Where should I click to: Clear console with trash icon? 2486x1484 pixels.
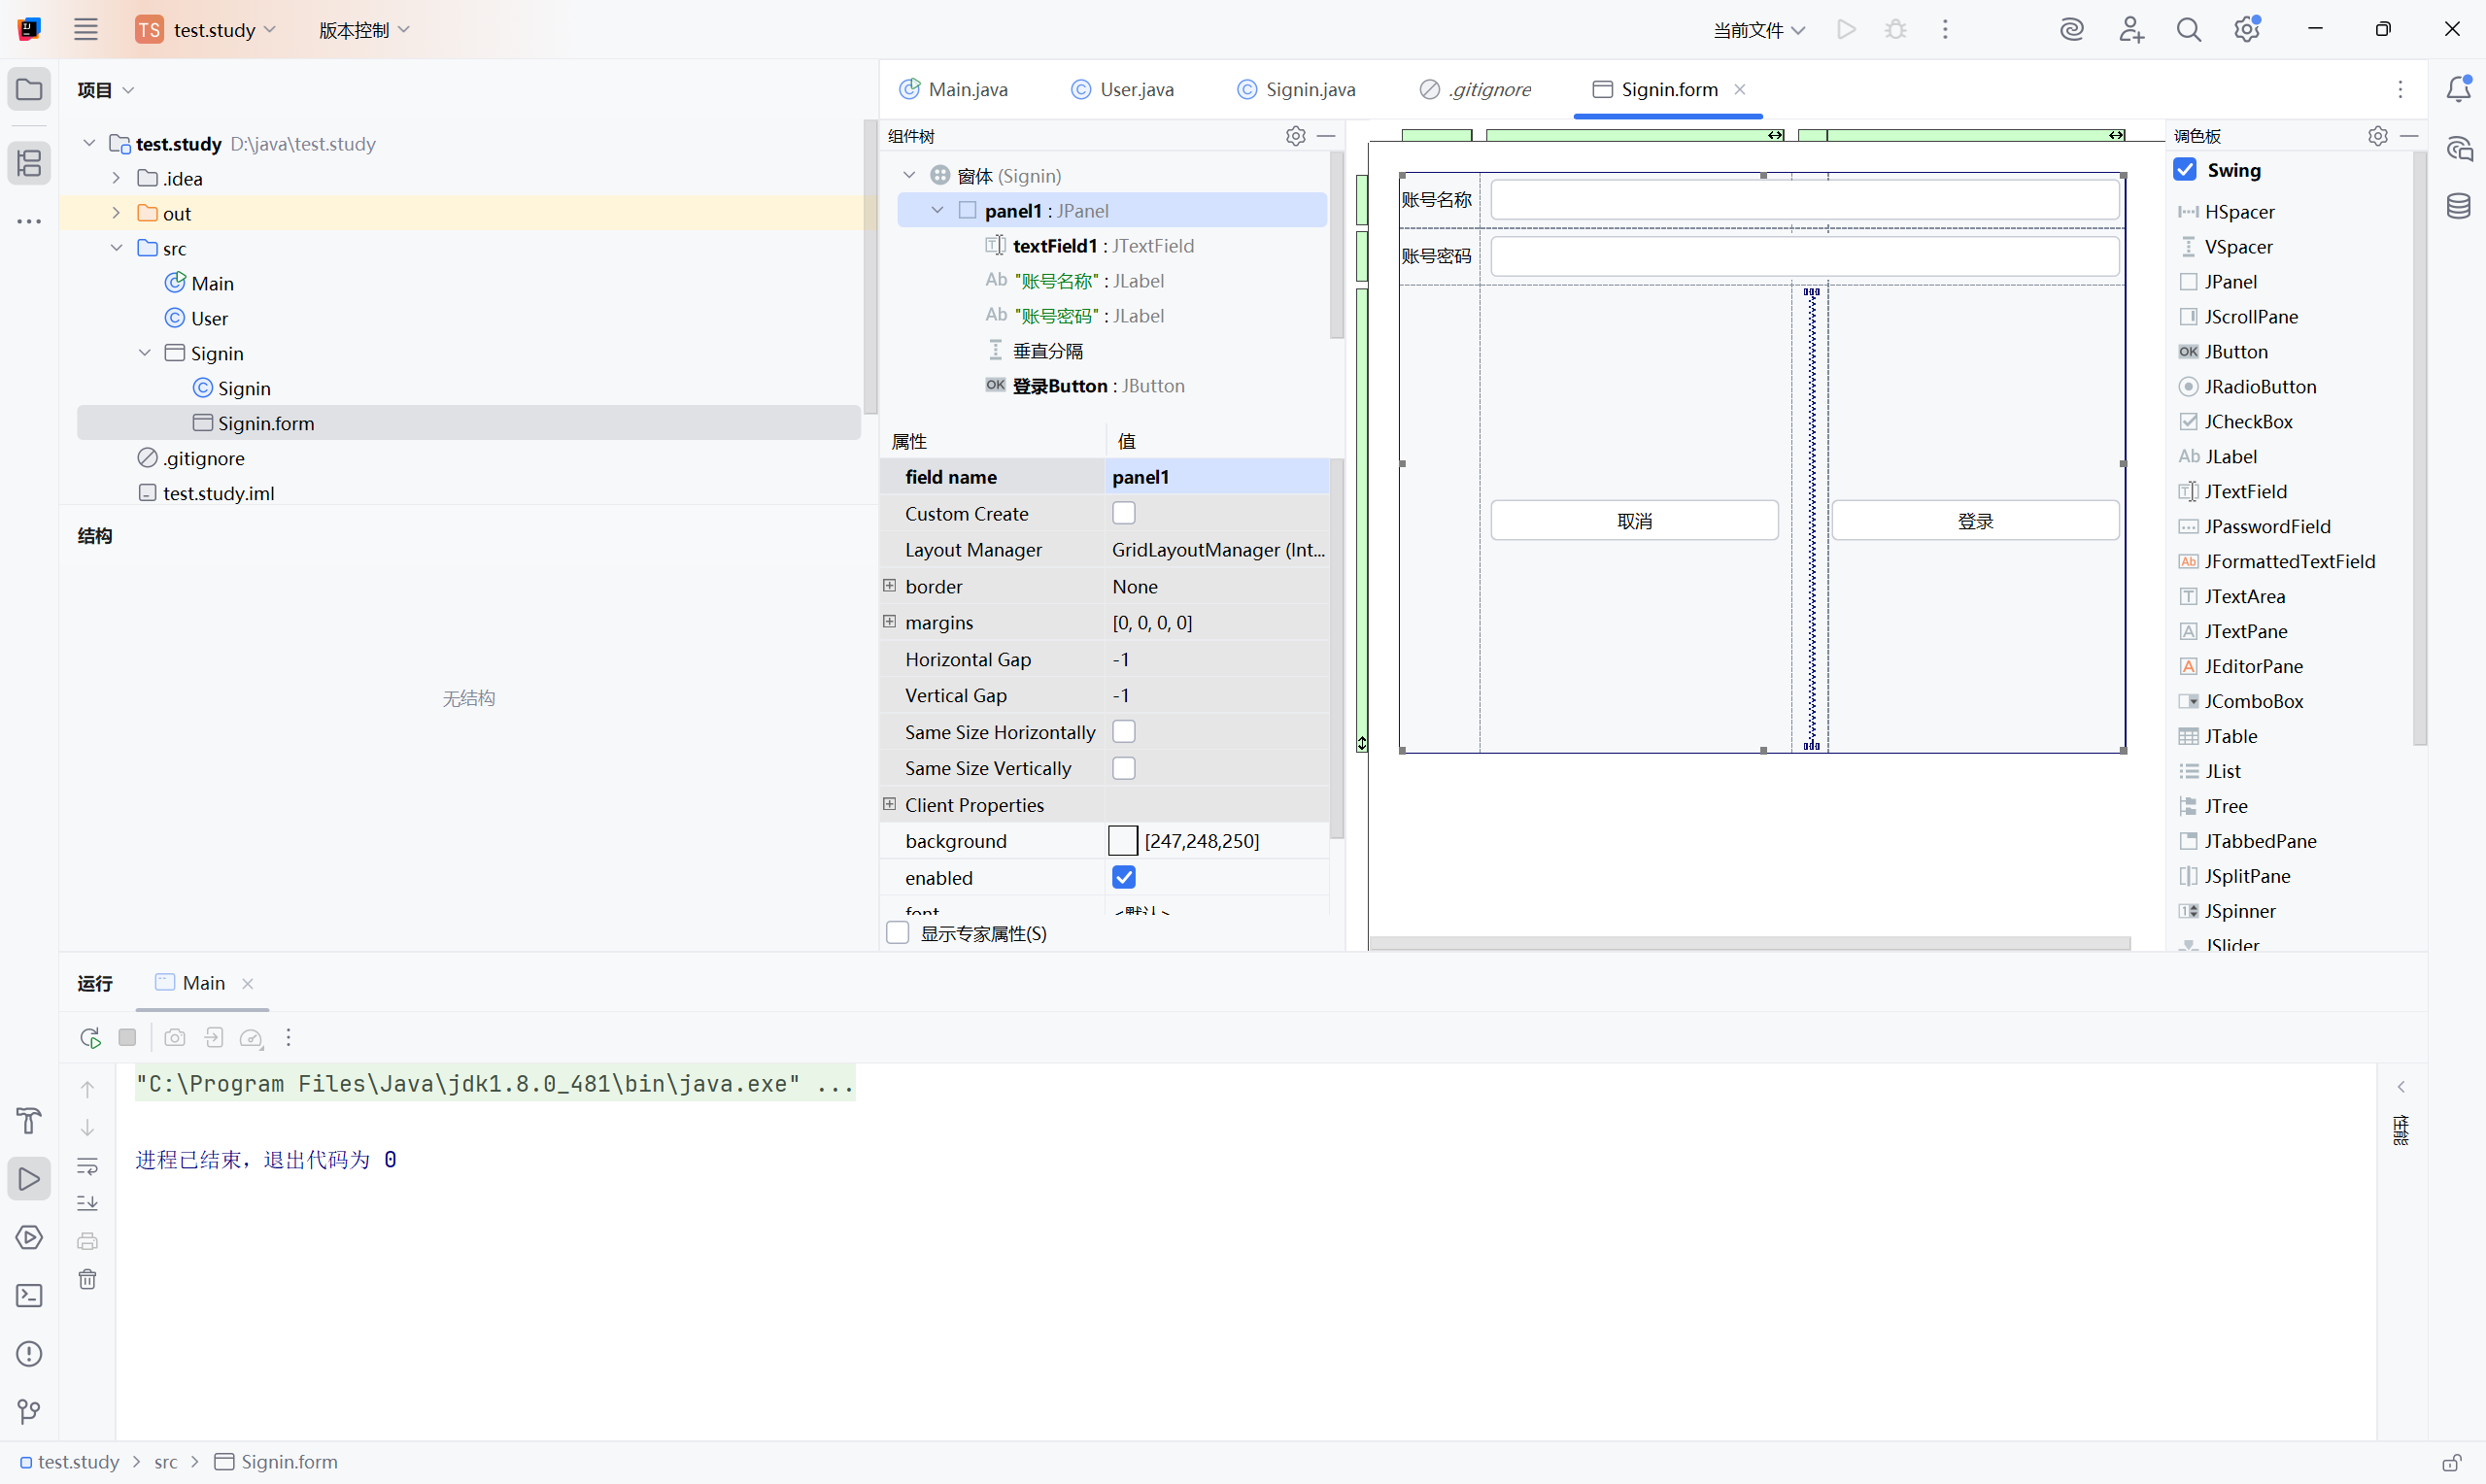87,1279
